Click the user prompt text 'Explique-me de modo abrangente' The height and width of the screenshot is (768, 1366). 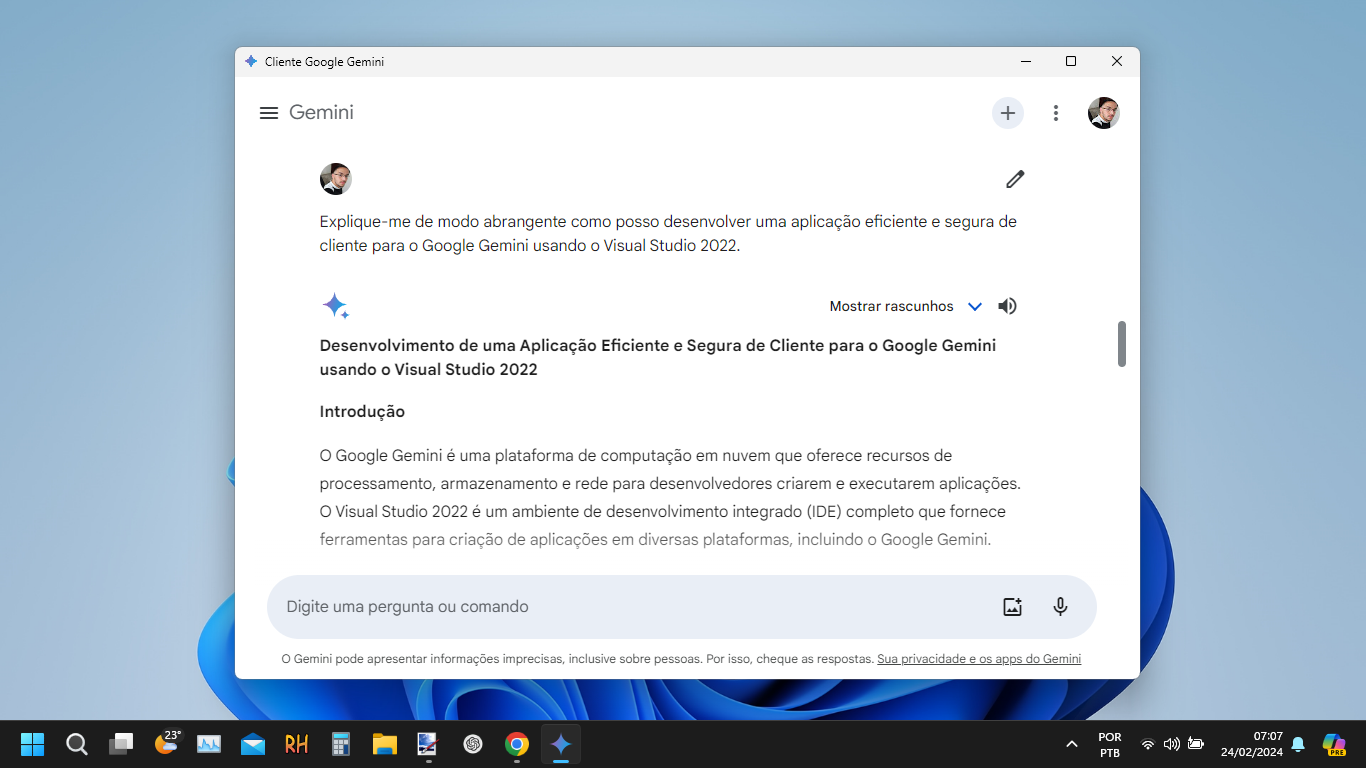pyautogui.click(x=668, y=233)
